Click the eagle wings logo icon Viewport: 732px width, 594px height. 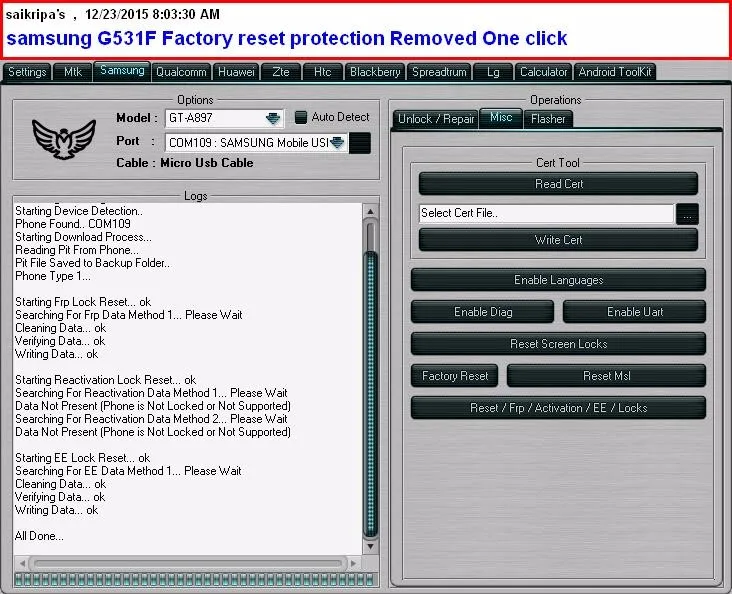[64, 139]
